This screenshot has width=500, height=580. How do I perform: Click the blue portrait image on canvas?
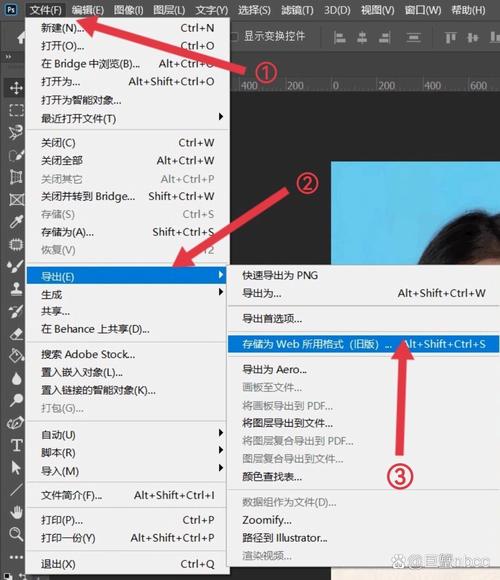click(x=415, y=213)
